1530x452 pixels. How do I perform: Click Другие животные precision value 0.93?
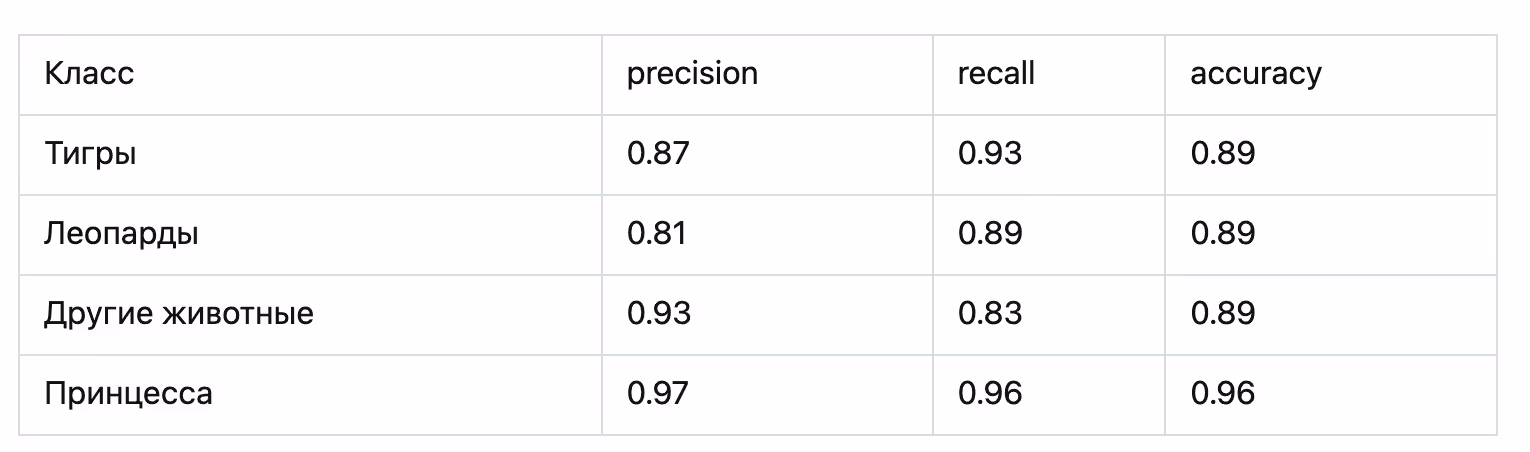[658, 314]
